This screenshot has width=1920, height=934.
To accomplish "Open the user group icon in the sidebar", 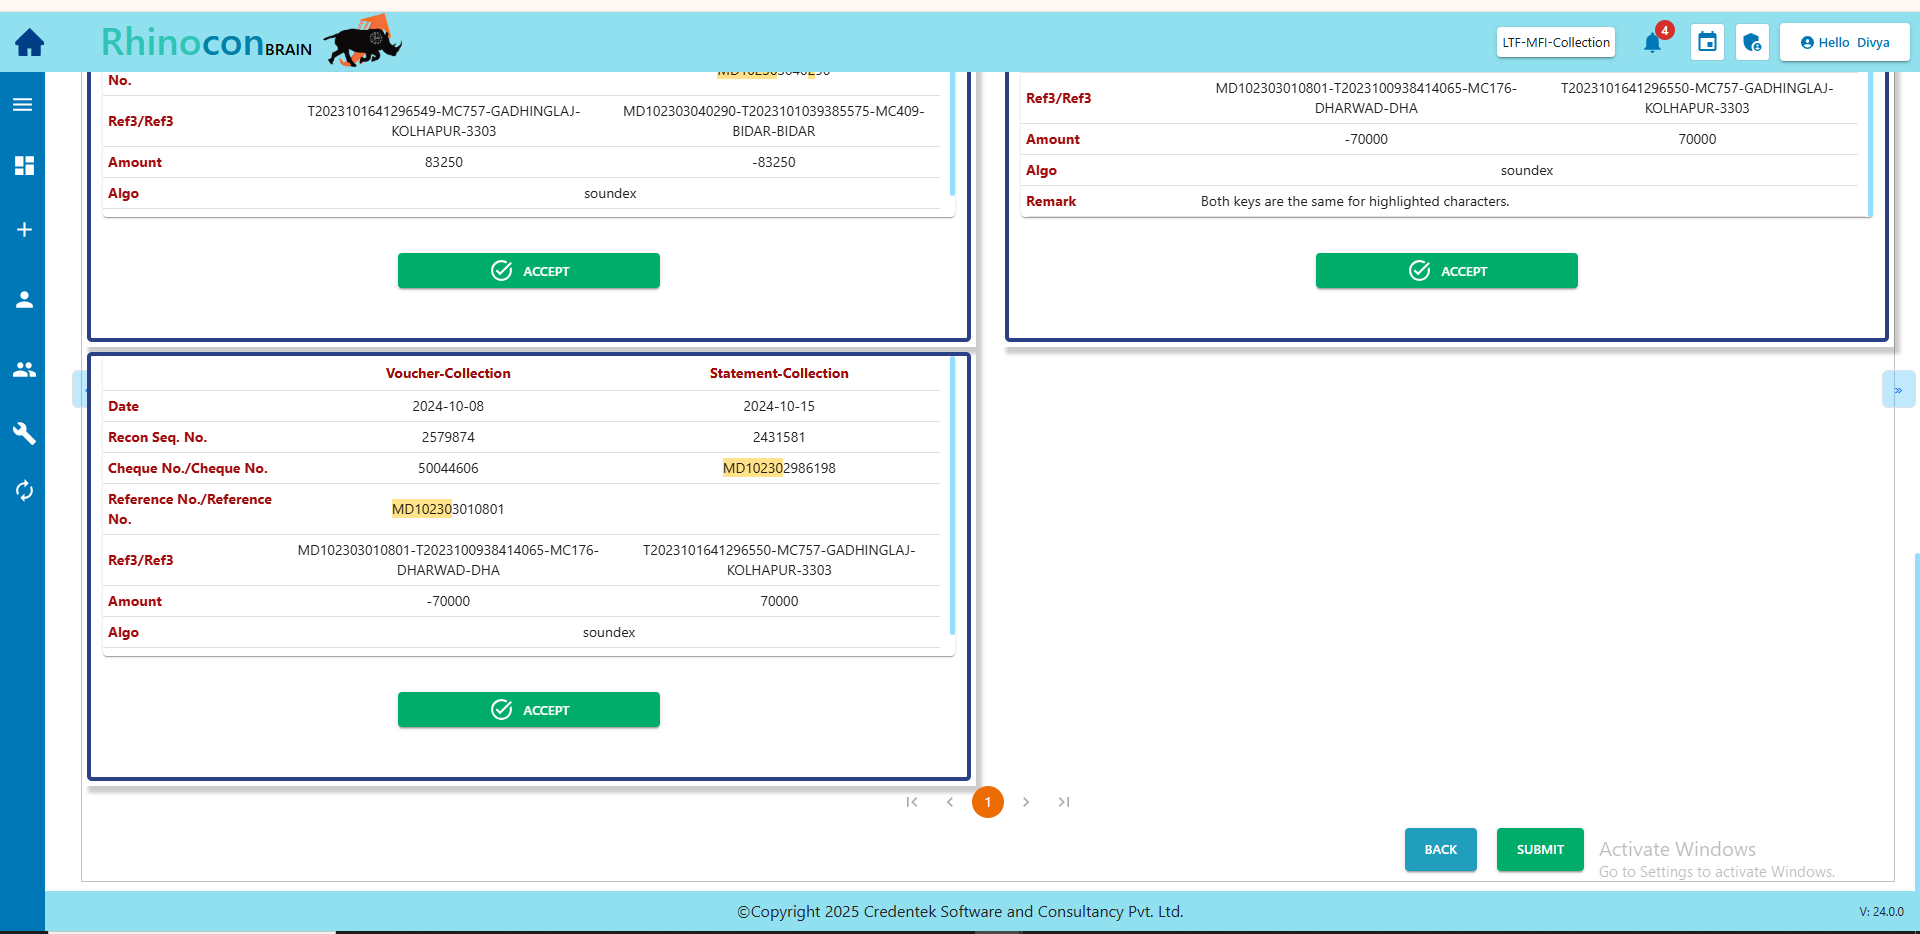I will (x=24, y=370).
